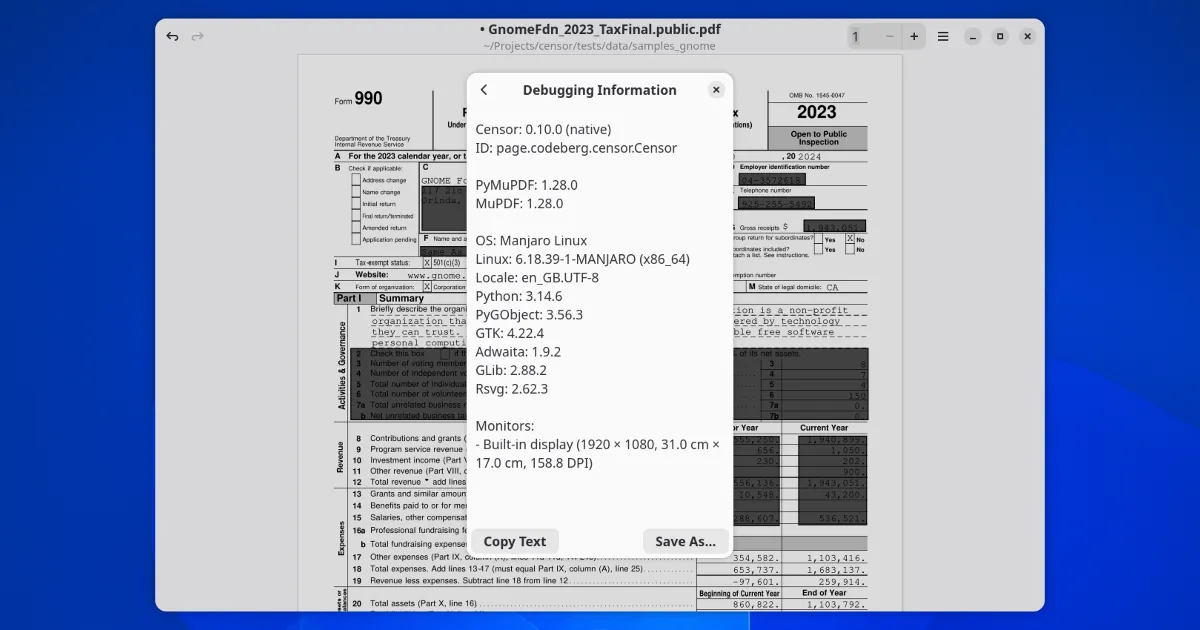Click the Built-in display monitor entry
The height and width of the screenshot is (630, 1200).
click(x=597, y=453)
